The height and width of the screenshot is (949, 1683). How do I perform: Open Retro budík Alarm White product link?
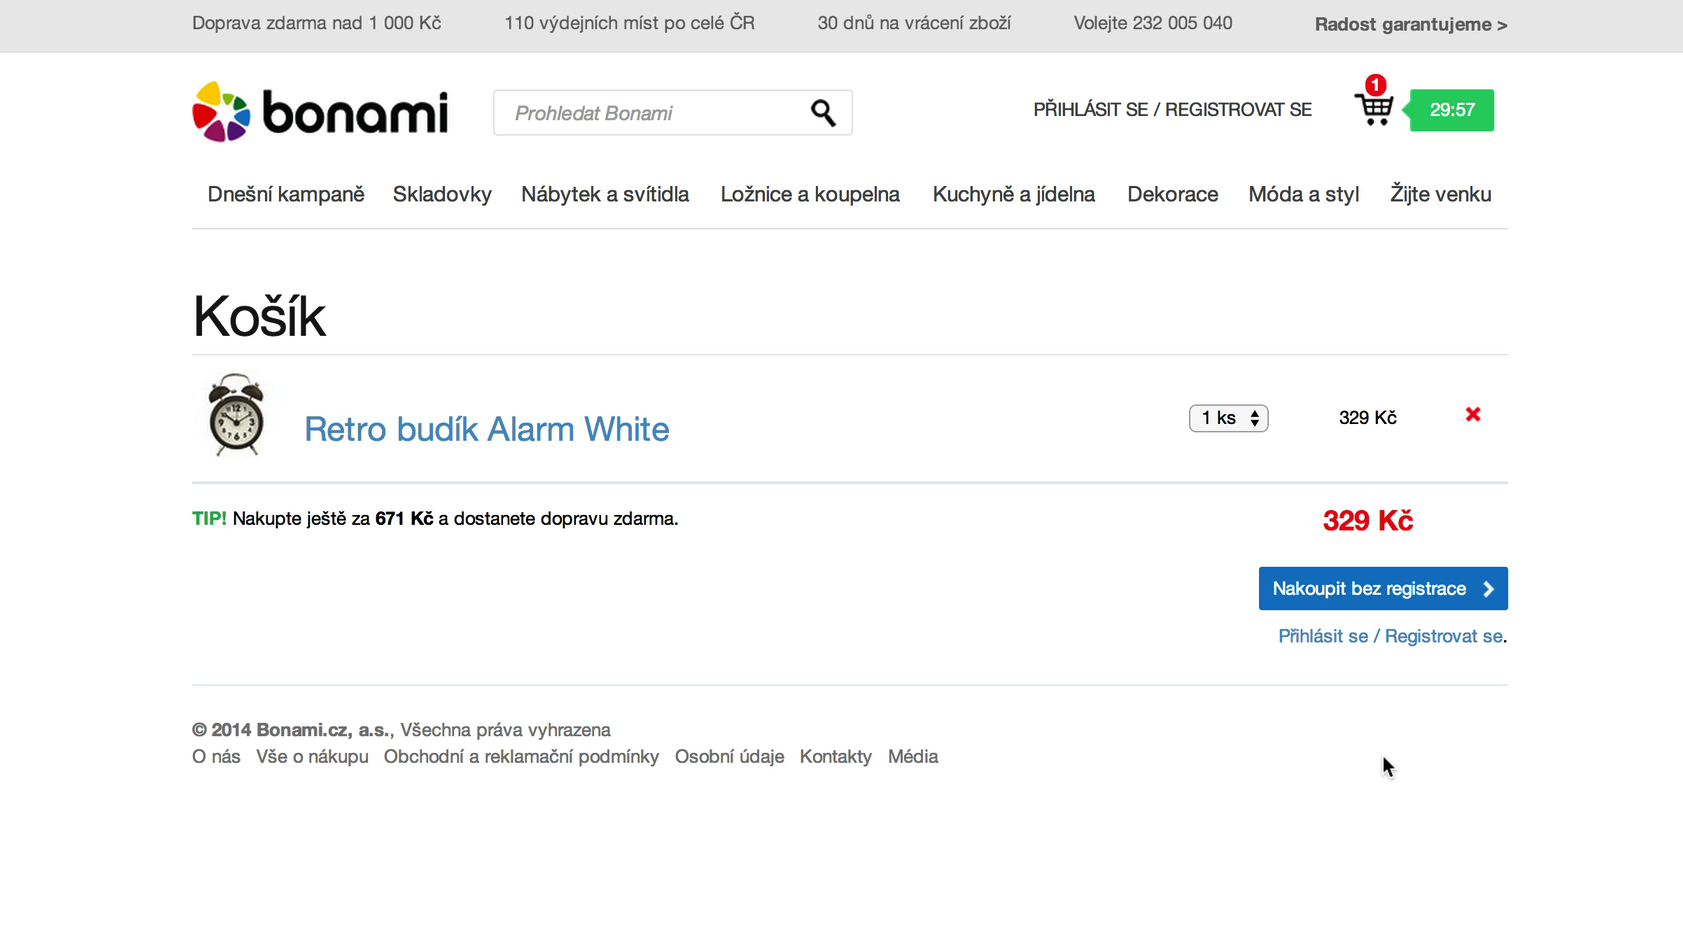click(x=487, y=429)
